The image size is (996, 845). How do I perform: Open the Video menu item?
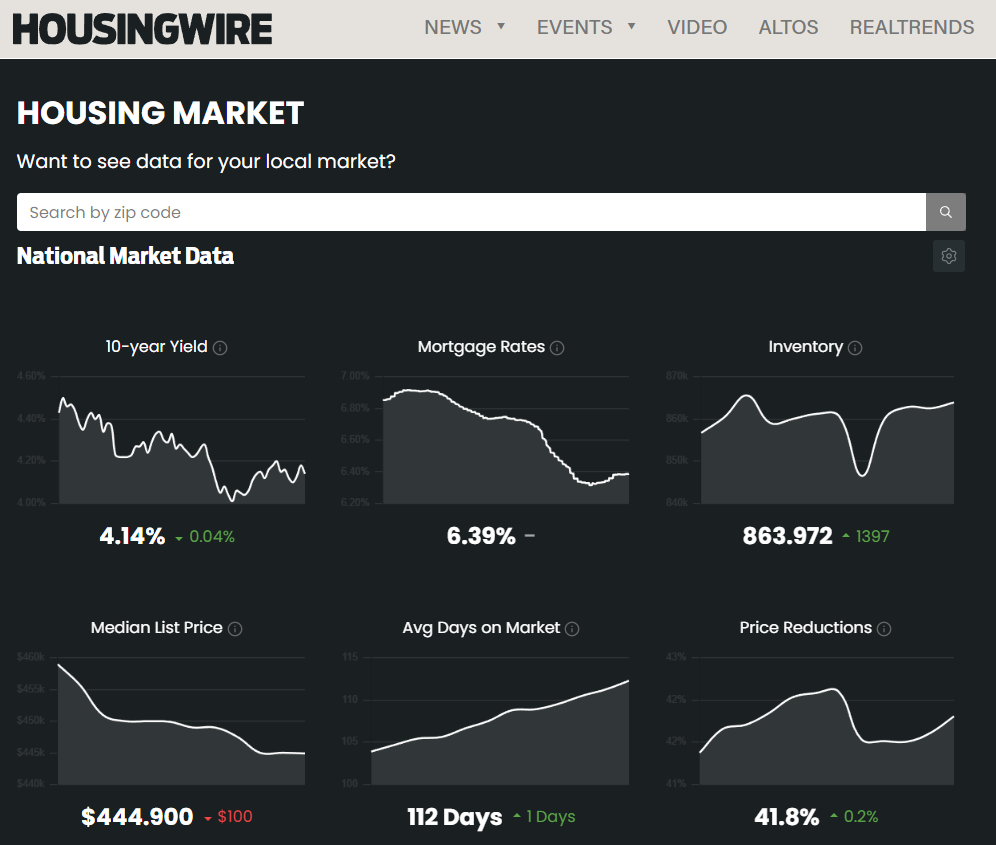(697, 28)
